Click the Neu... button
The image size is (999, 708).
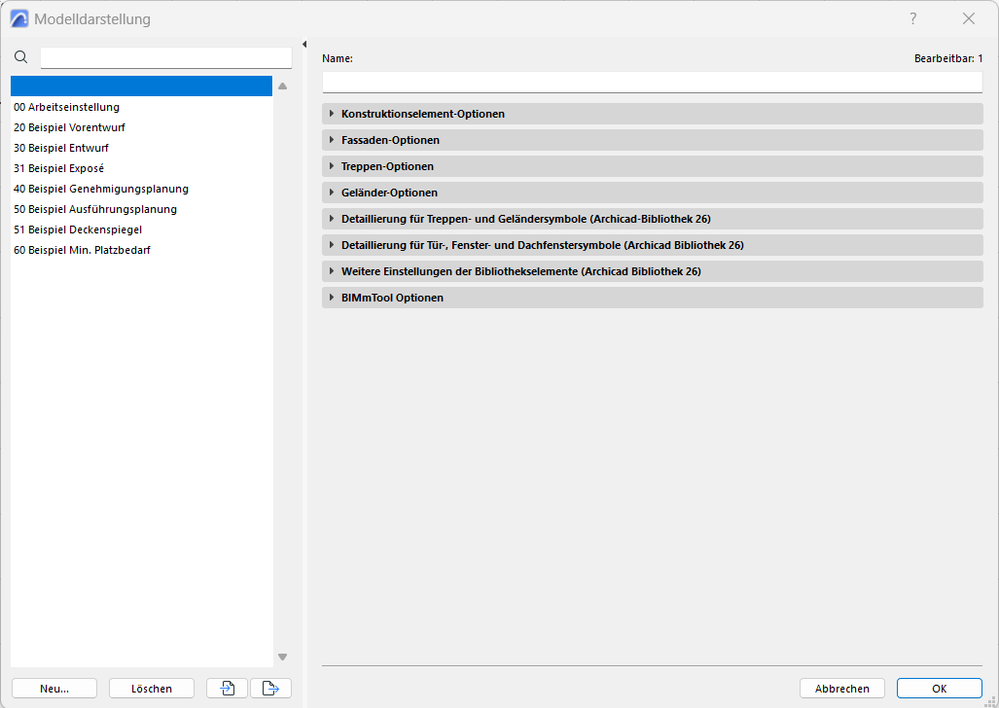click(x=54, y=688)
